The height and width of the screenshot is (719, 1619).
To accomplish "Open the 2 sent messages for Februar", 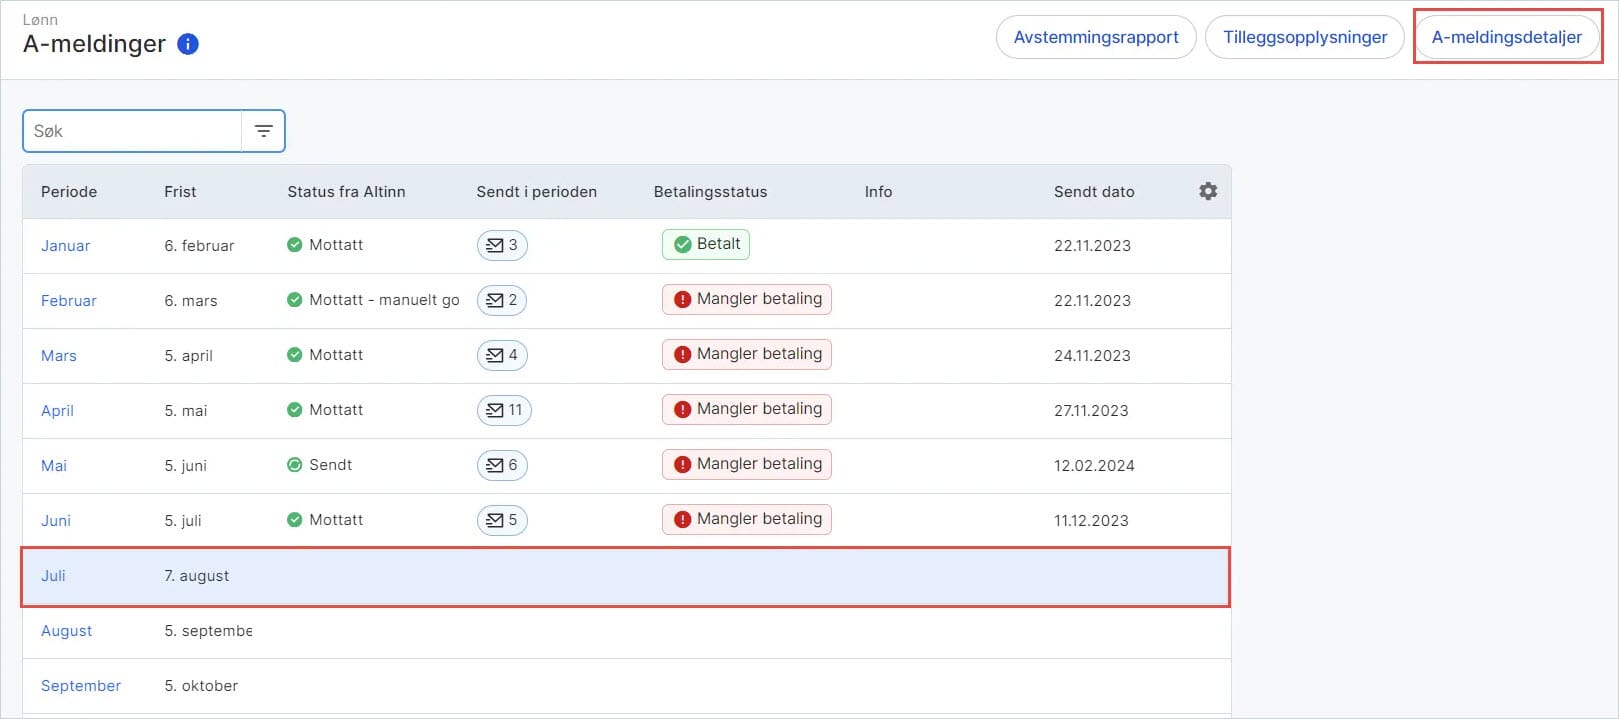I will click(x=502, y=300).
